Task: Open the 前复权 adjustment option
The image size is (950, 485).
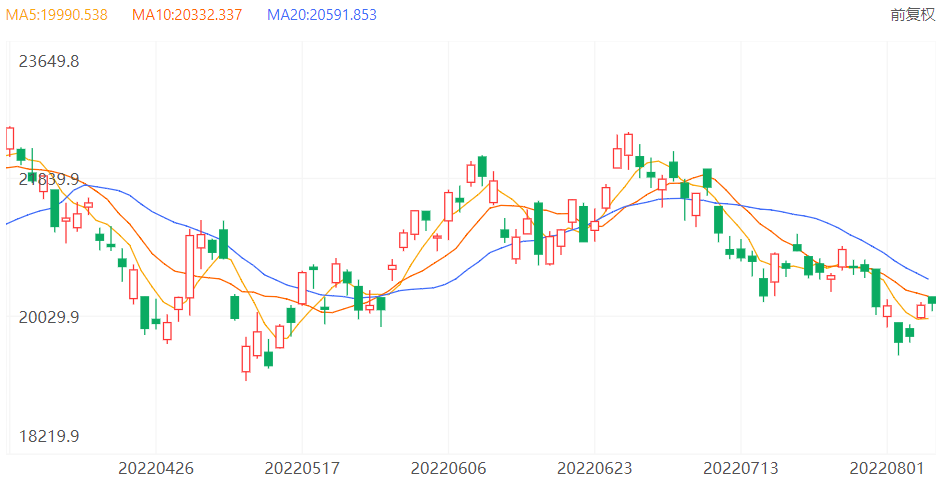Action: click(913, 15)
